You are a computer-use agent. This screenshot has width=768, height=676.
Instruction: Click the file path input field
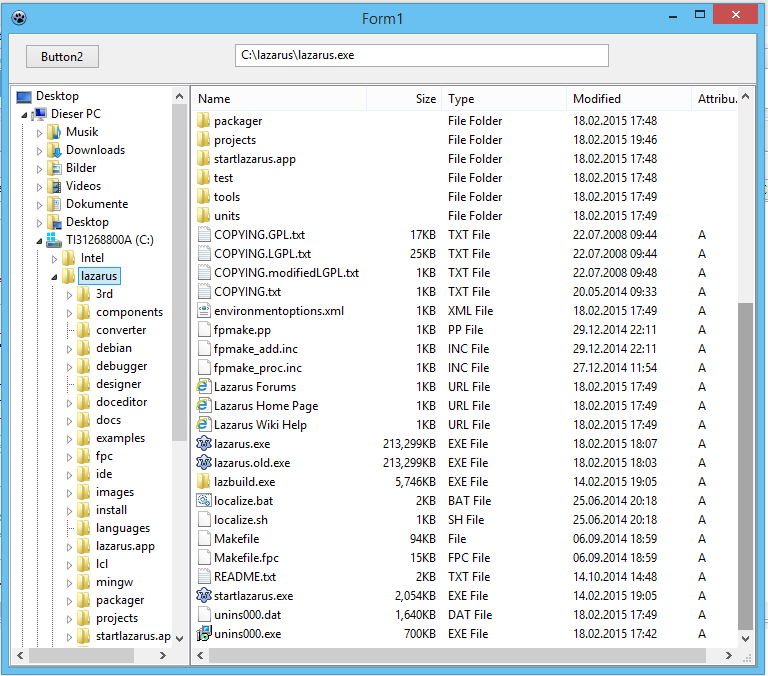pos(421,55)
